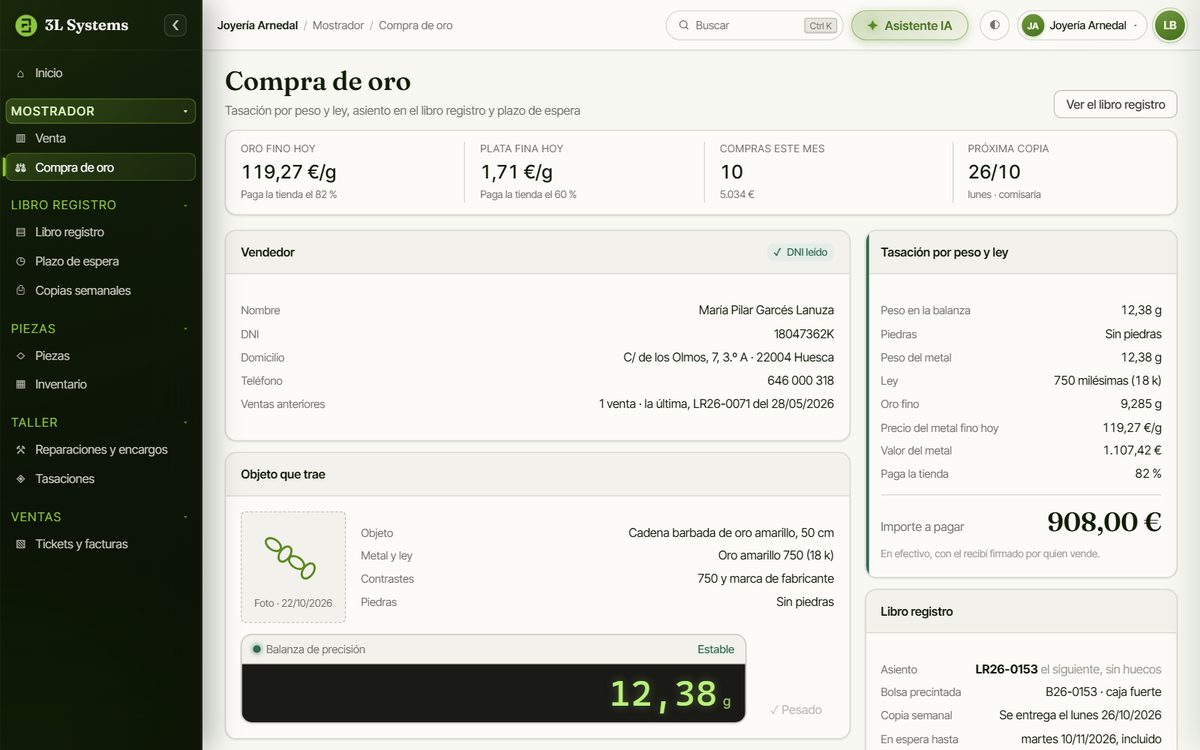Click the Ley value 750 milésimas (18 k)
Screen dimensions: 1200x750
click(x=1108, y=381)
